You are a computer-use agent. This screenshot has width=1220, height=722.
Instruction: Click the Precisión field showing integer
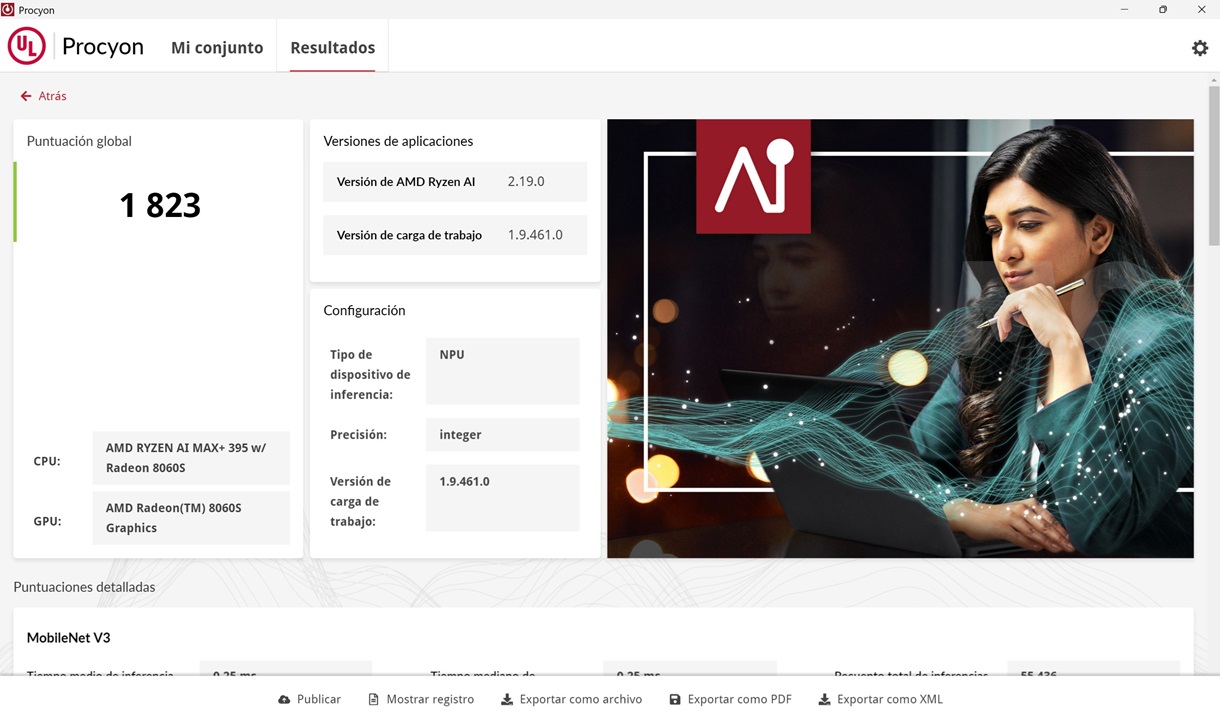pos(502,434)
